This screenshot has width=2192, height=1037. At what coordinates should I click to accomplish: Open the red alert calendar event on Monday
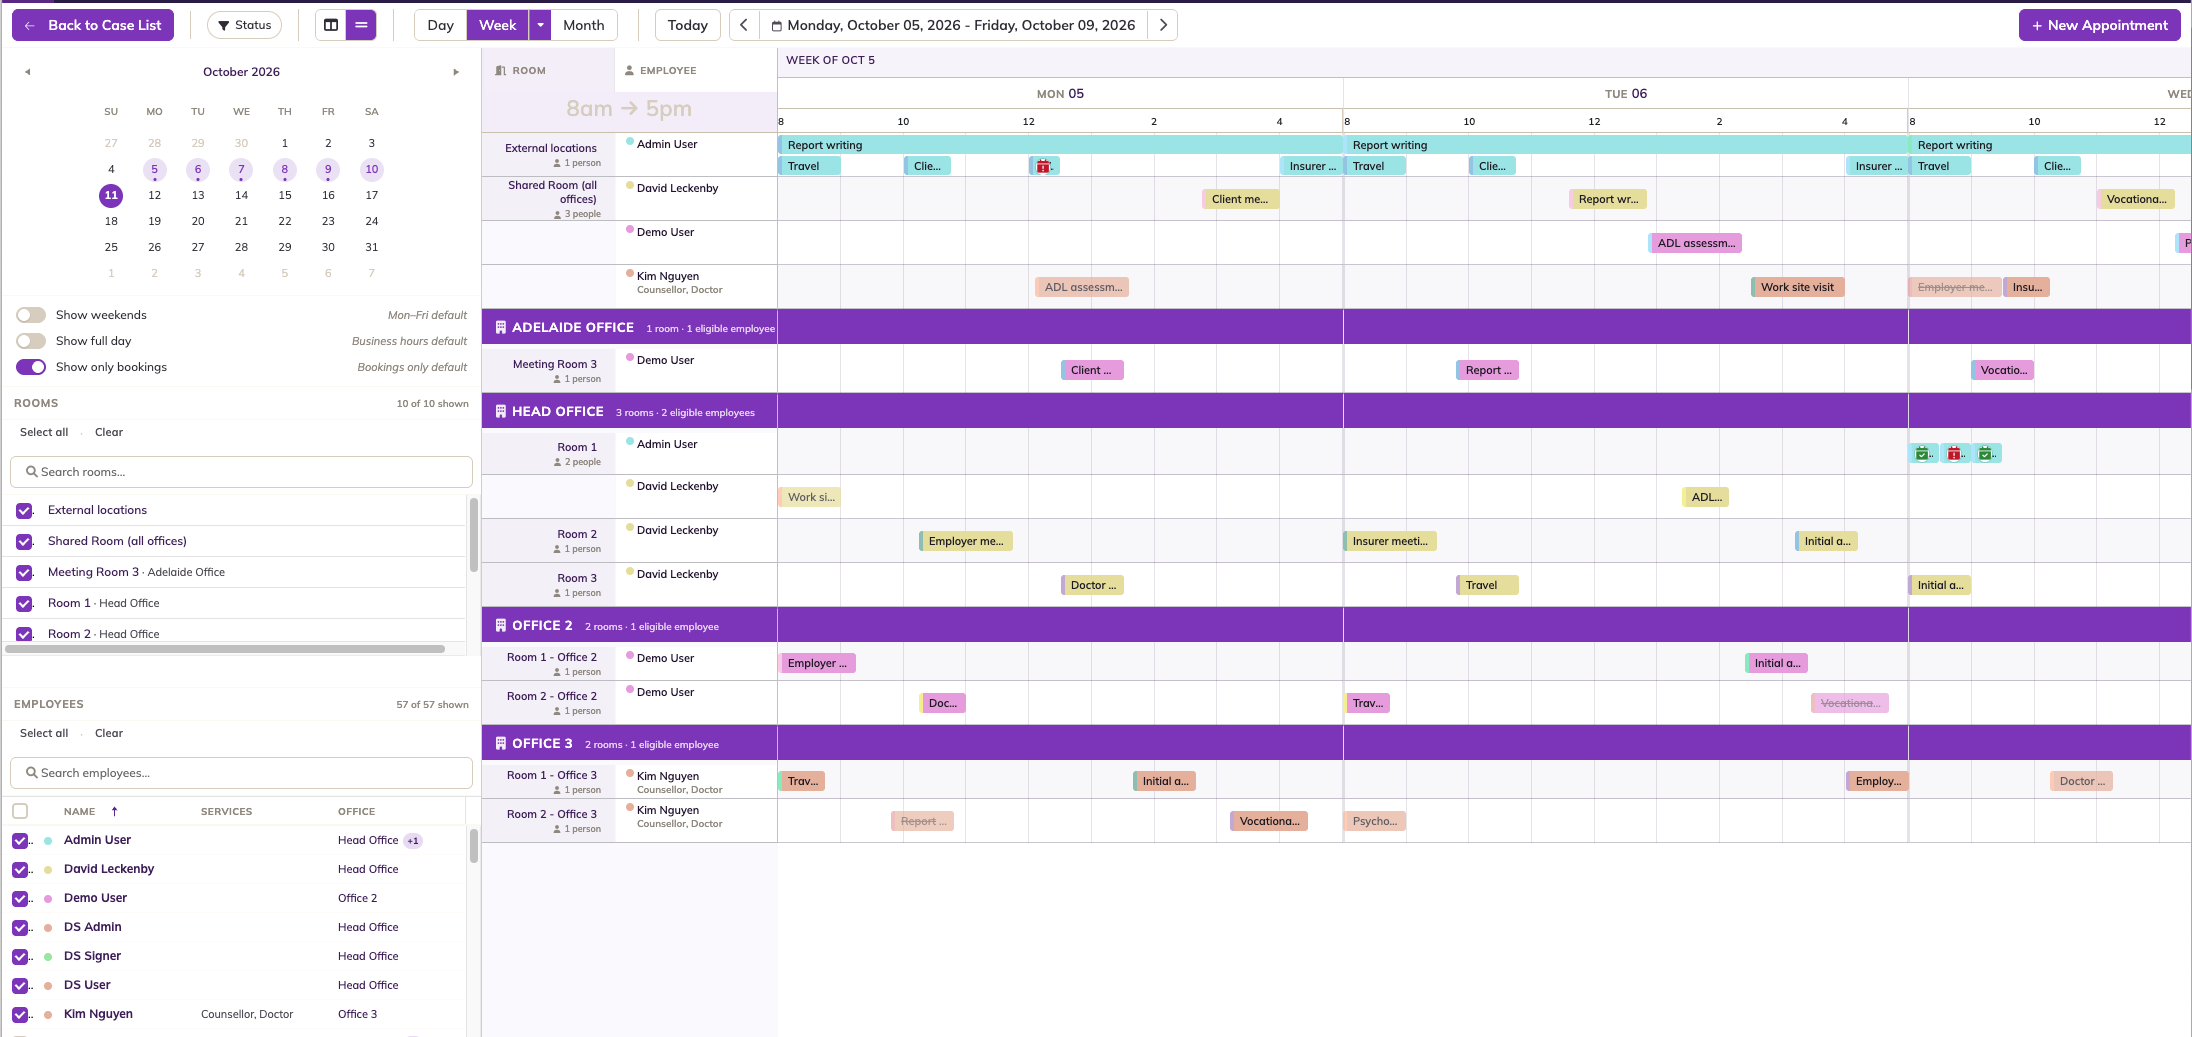(x=1043, y=166)
